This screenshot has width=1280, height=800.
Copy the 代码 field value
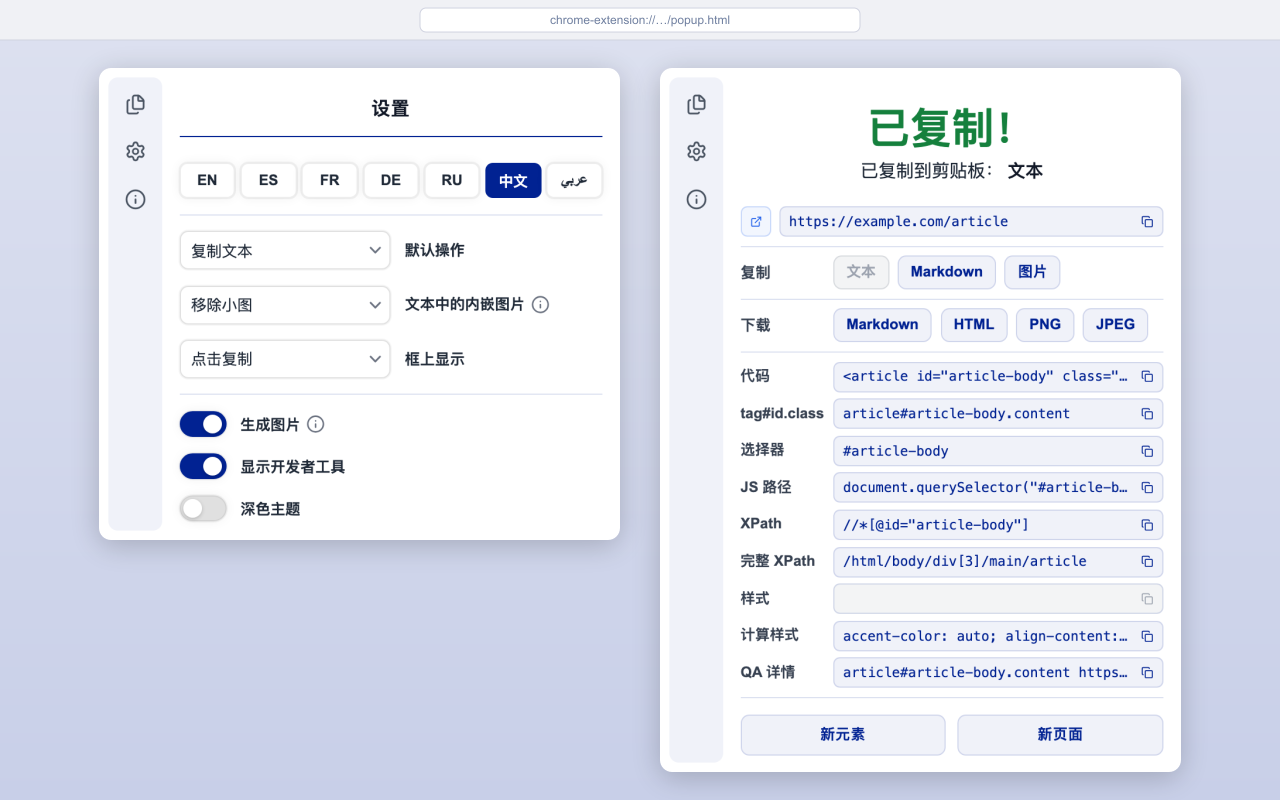pyautogui.click(x=1147, y=377)
